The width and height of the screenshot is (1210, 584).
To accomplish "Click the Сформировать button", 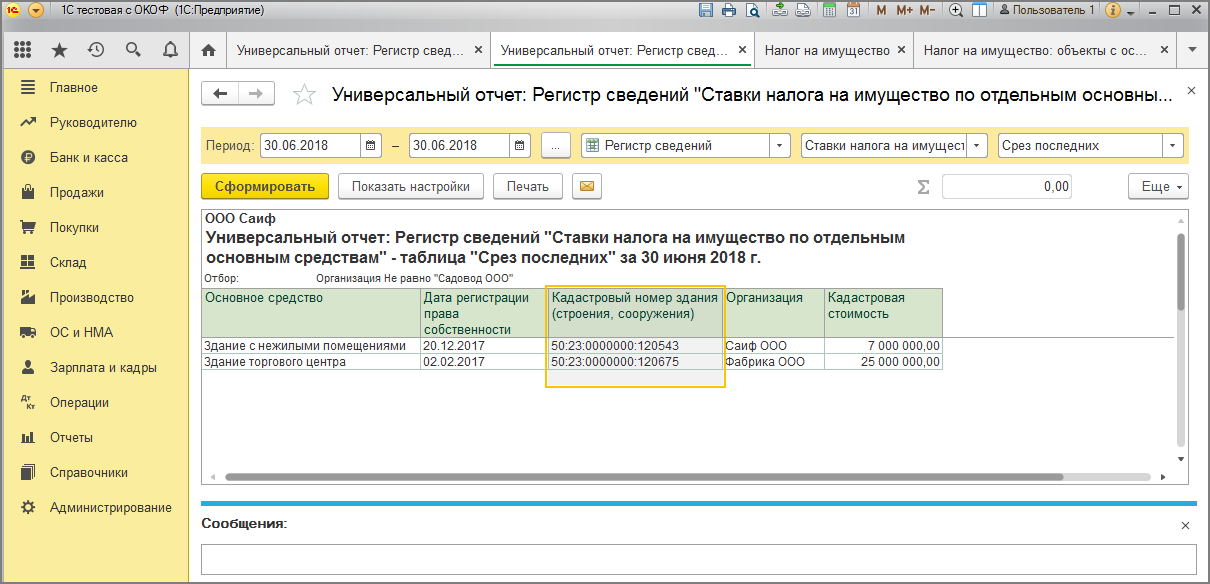I will pos(265,186).
